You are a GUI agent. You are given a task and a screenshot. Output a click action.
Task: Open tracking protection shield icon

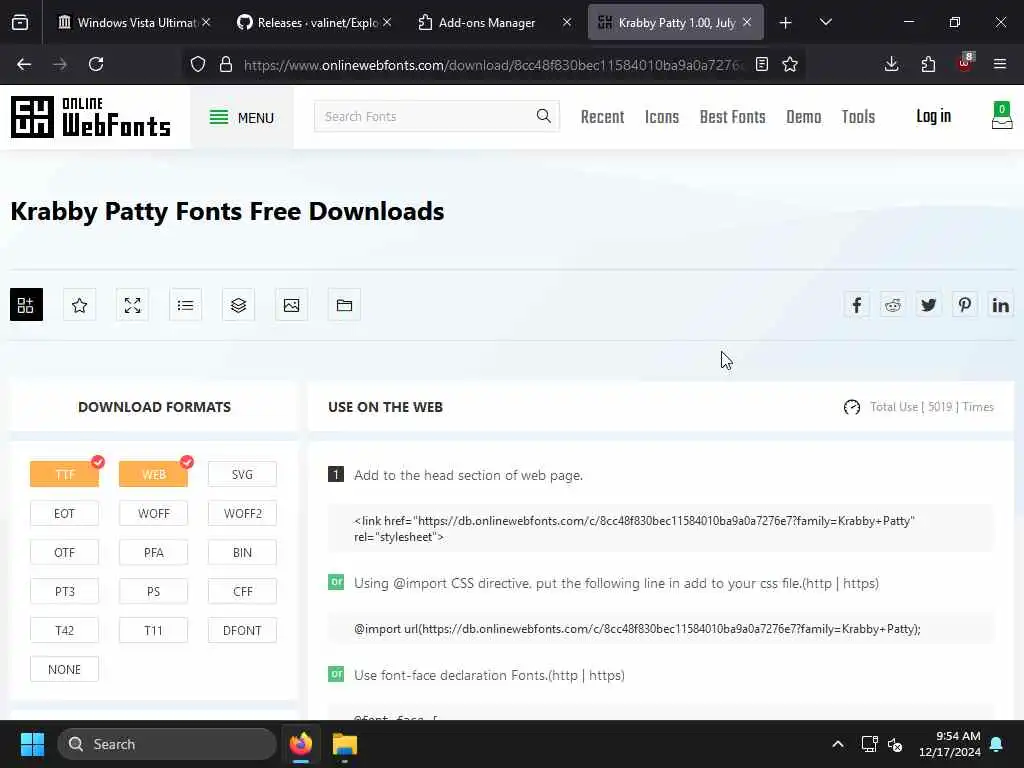pyautogui.click(x=198, y=64)
